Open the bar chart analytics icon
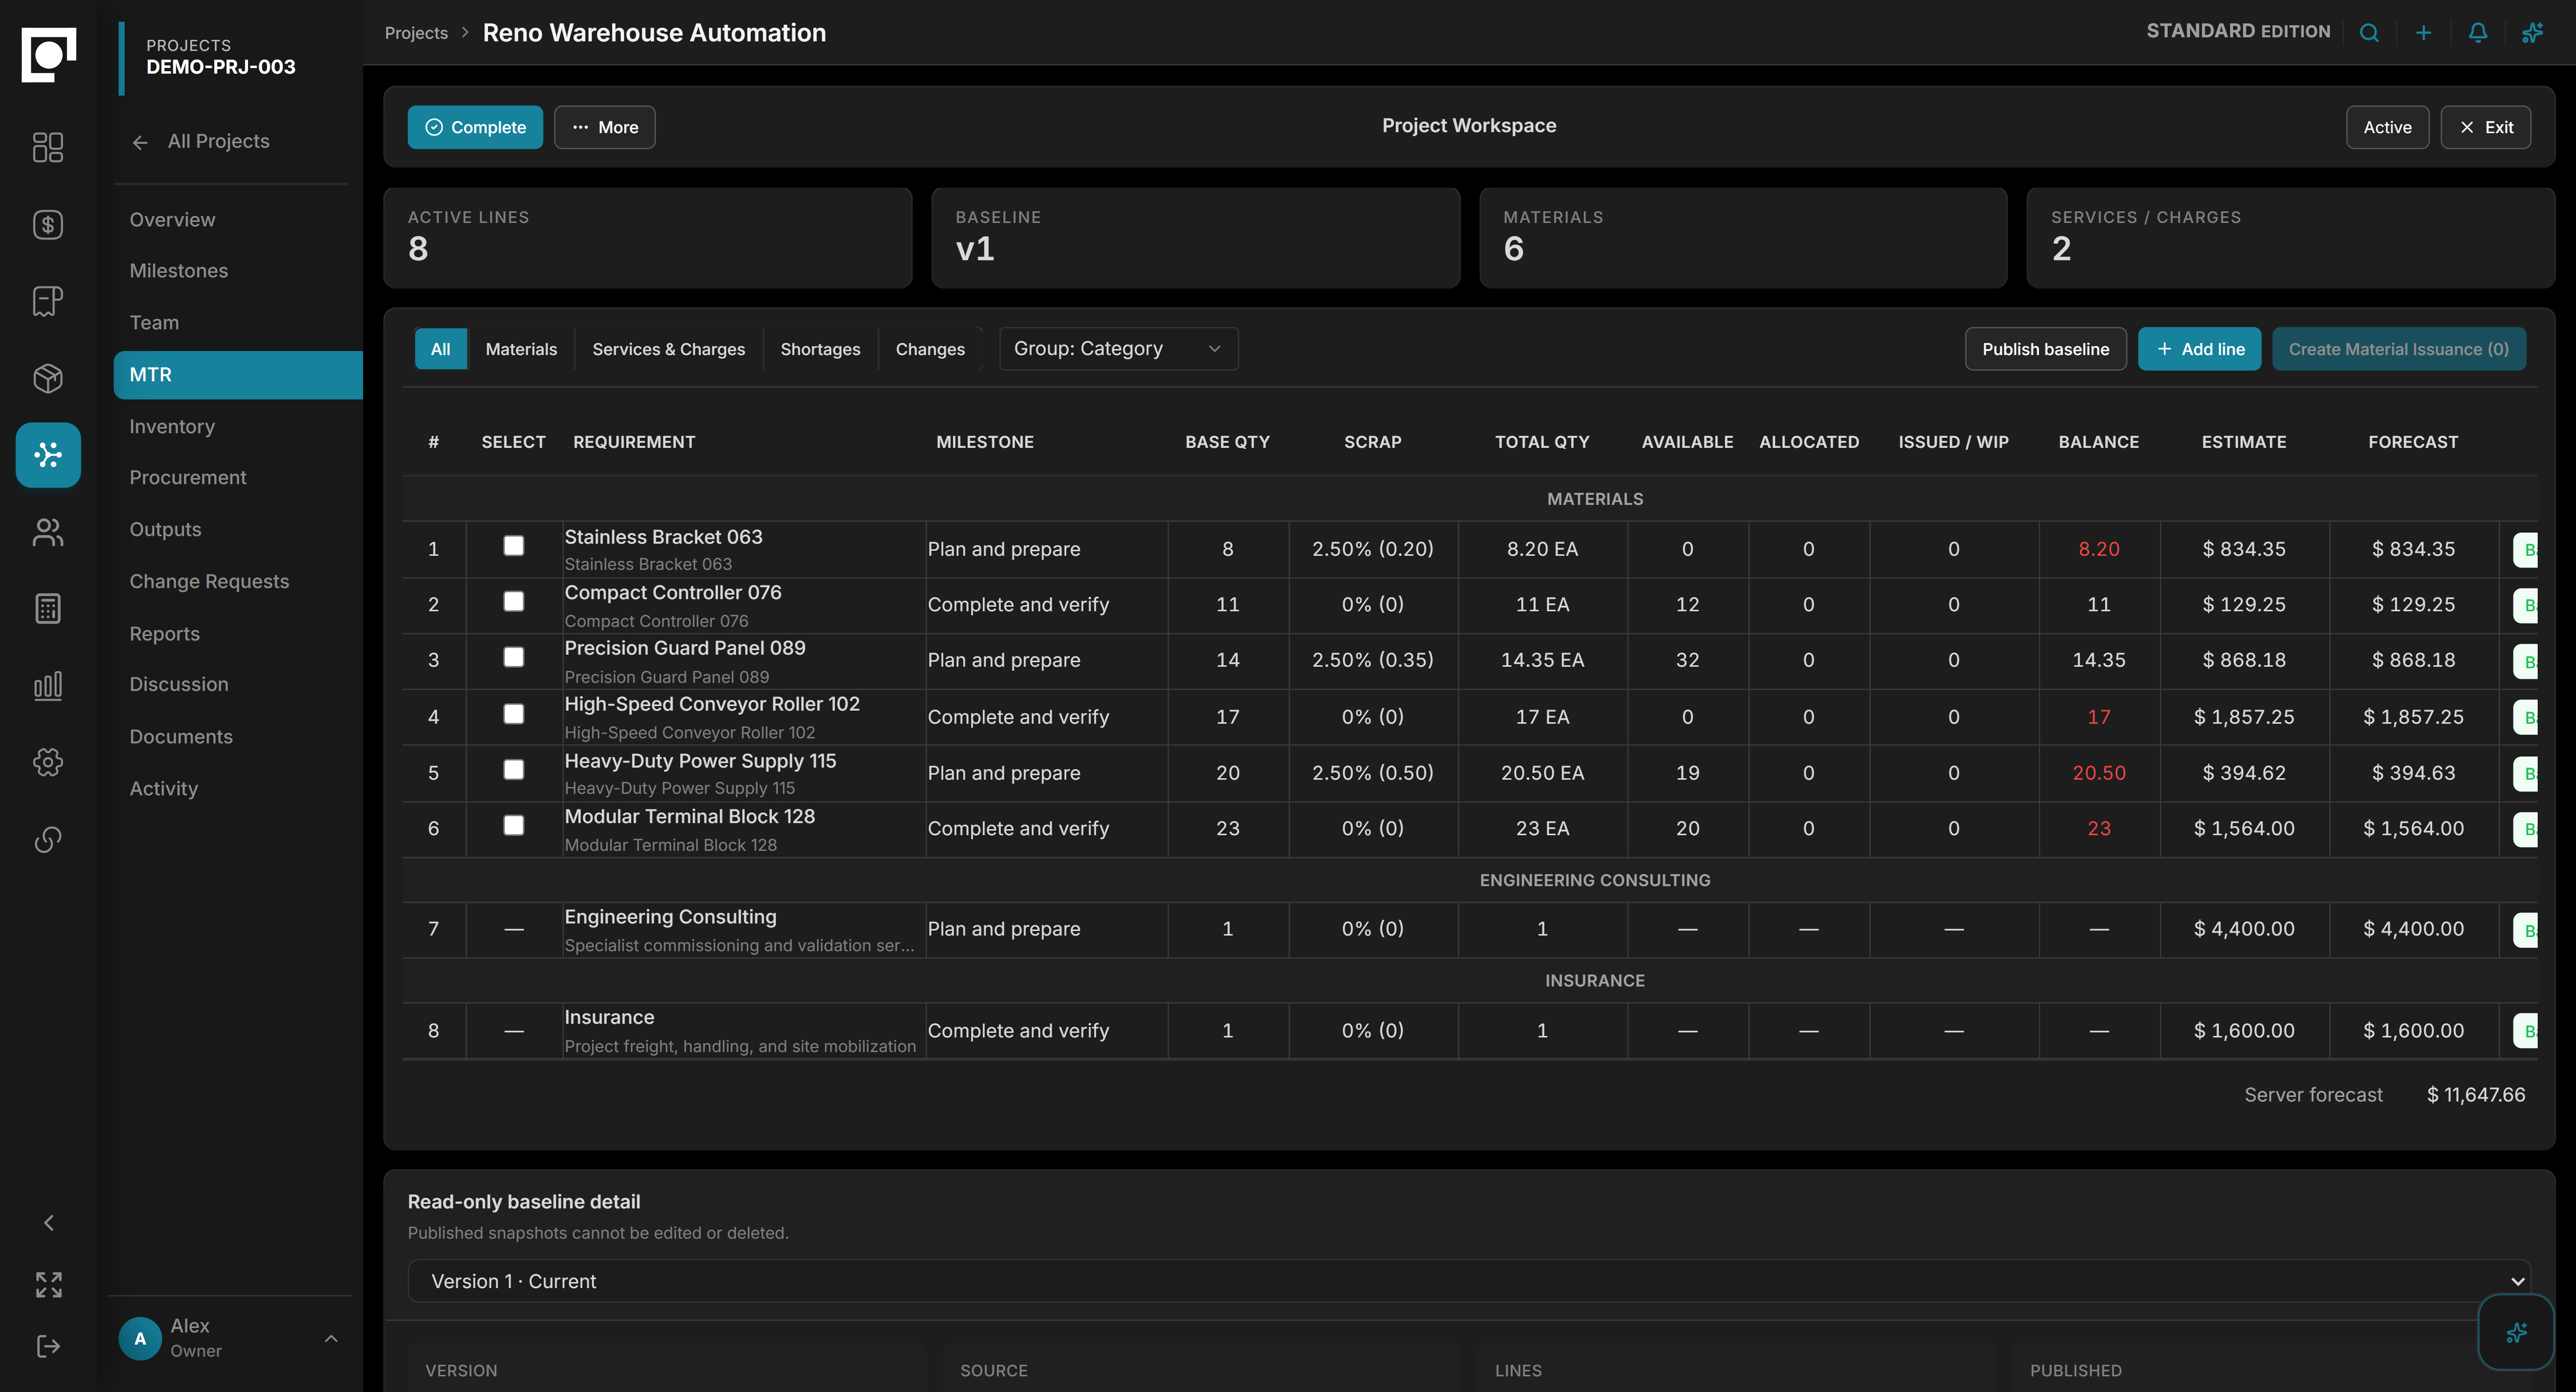The width and height of the screenshot is (2576, 1392). point(48,685)
